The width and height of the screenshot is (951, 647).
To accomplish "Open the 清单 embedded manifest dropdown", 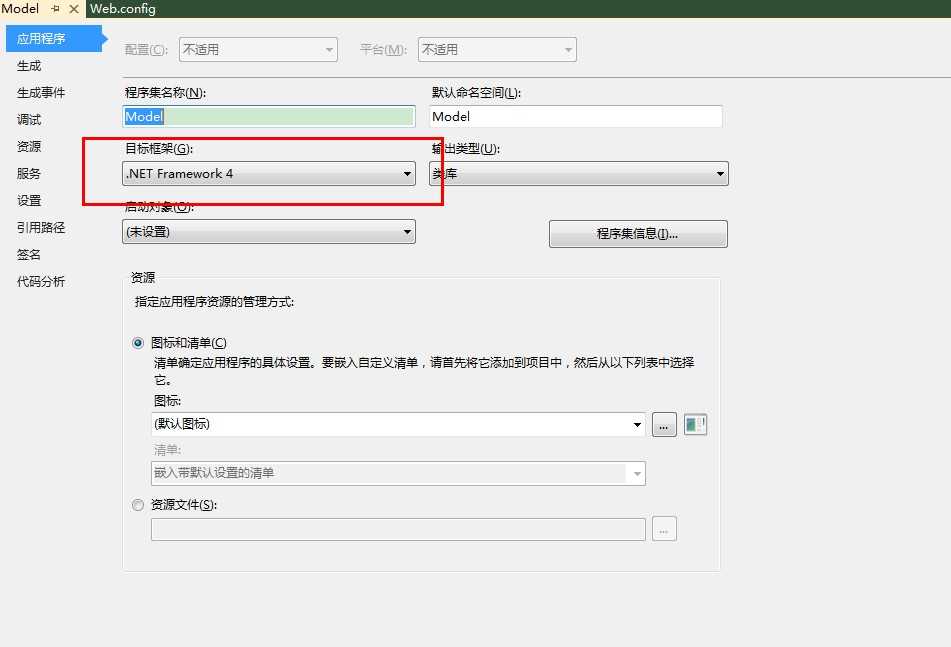I will pyautogui.click(x=398, y=473).
